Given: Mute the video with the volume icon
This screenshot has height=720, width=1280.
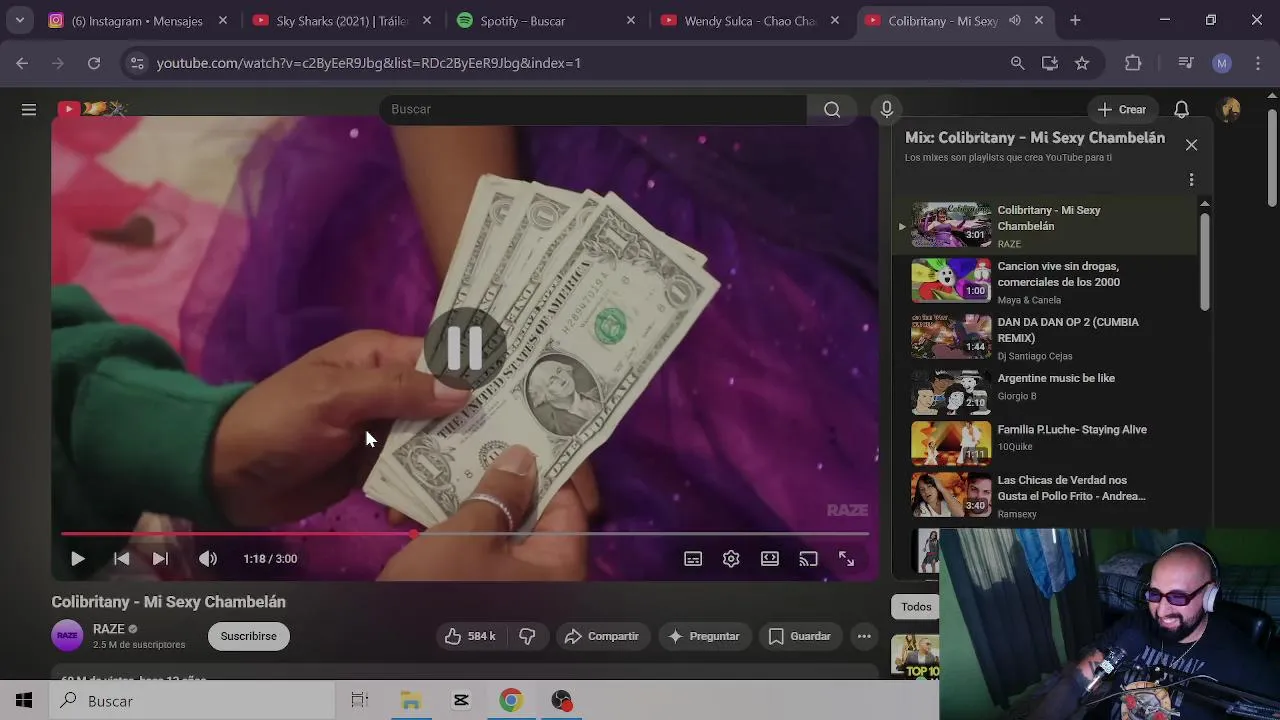Looking at the screenshot, I should (208, 559).
